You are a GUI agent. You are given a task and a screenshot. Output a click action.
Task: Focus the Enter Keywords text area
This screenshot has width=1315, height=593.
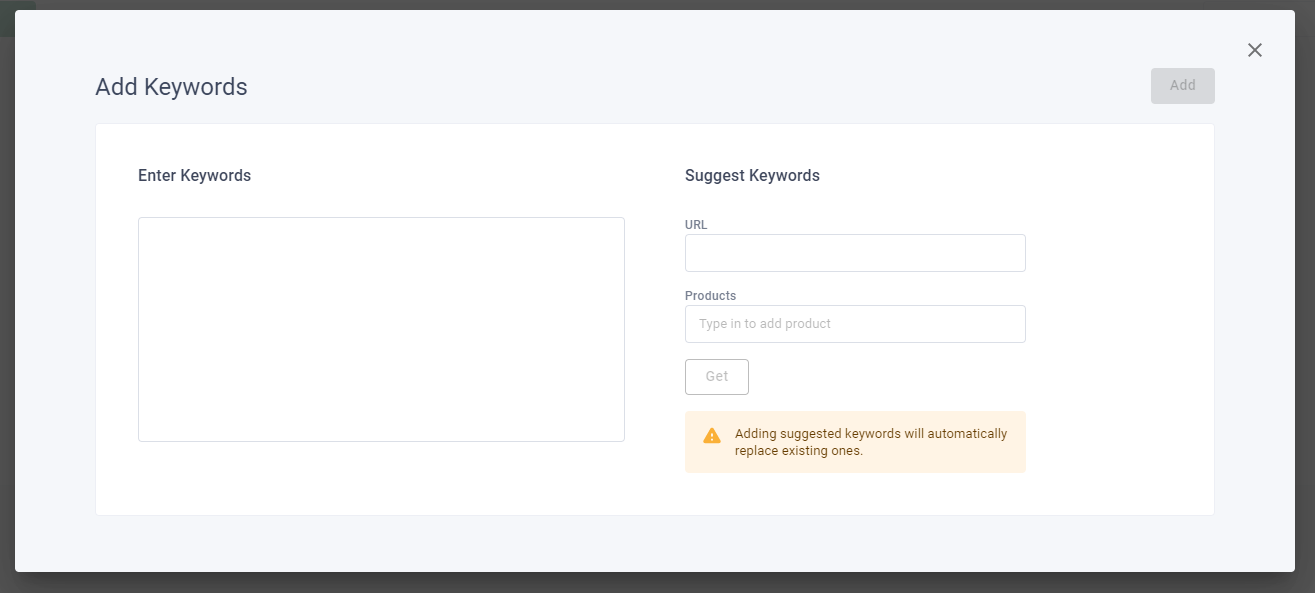pyautogui.click(x=381, y=329)
